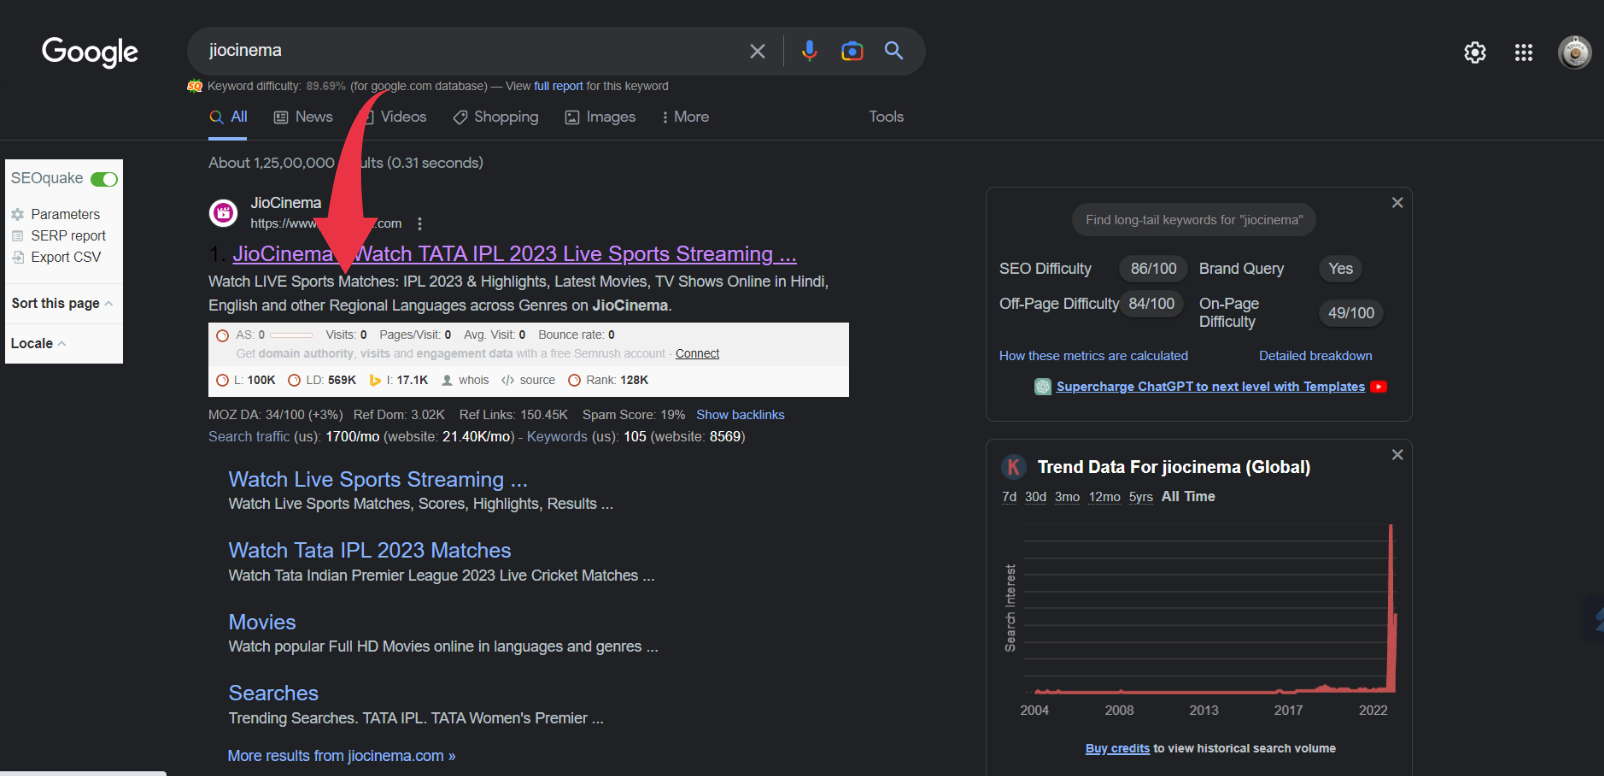This screenshot has width=1604, height=776.
Task: Click Find long-tail keywords for jiocinema button
Action: [1194, 220]
